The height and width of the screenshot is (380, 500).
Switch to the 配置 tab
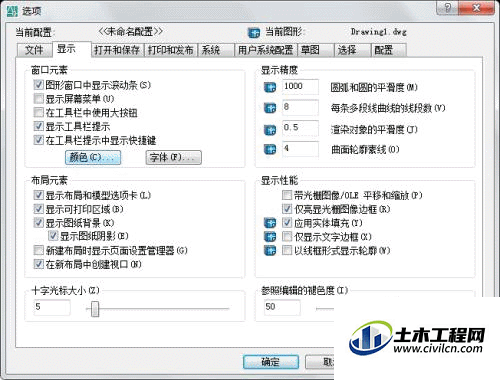point(389,50)
